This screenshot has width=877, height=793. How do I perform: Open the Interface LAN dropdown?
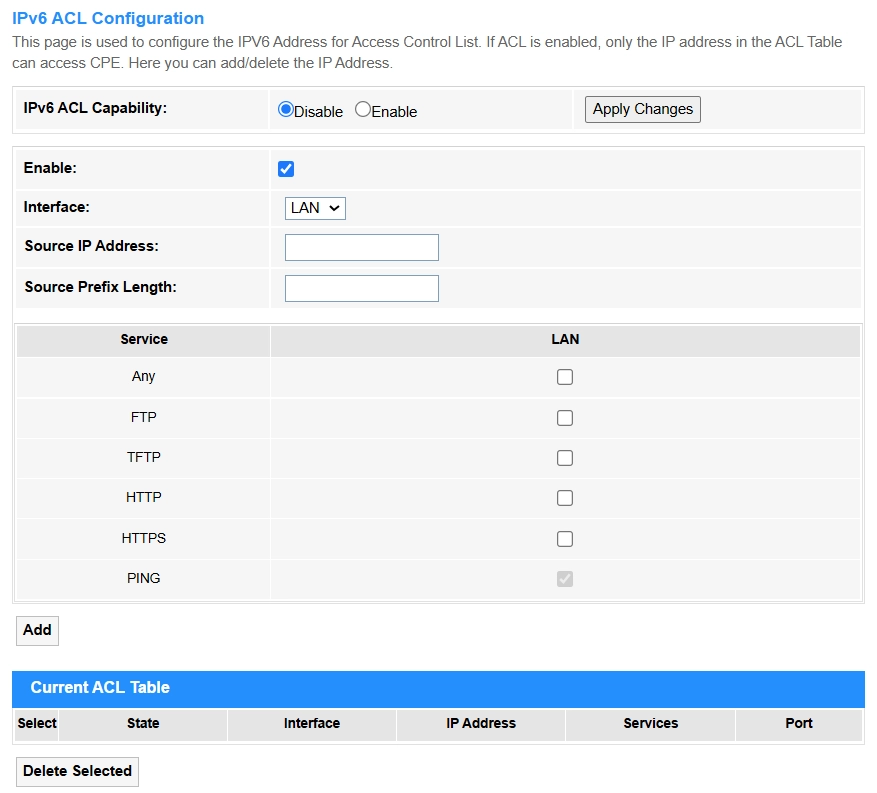coord(315,208)
